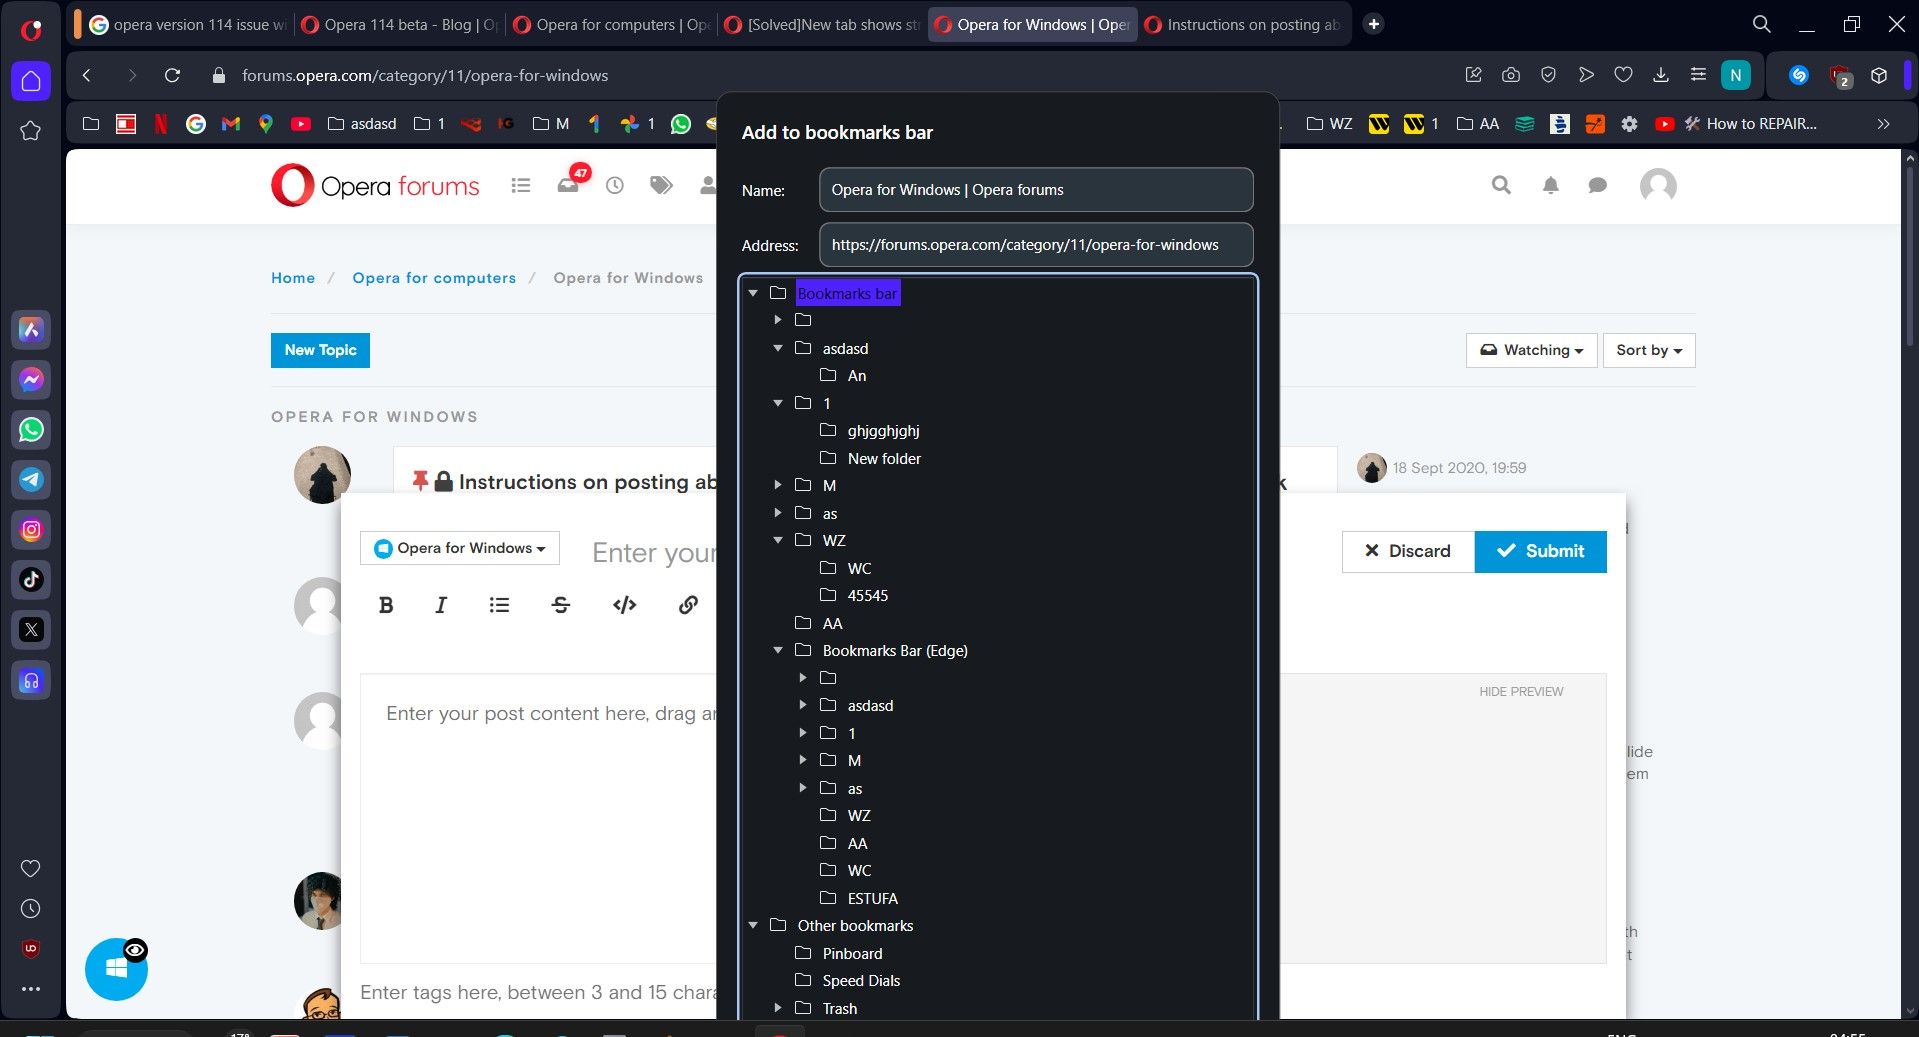Screen dimensions: 1919x1037
Task: Open a new tab with the plus button
Action: click(1374, 24)
